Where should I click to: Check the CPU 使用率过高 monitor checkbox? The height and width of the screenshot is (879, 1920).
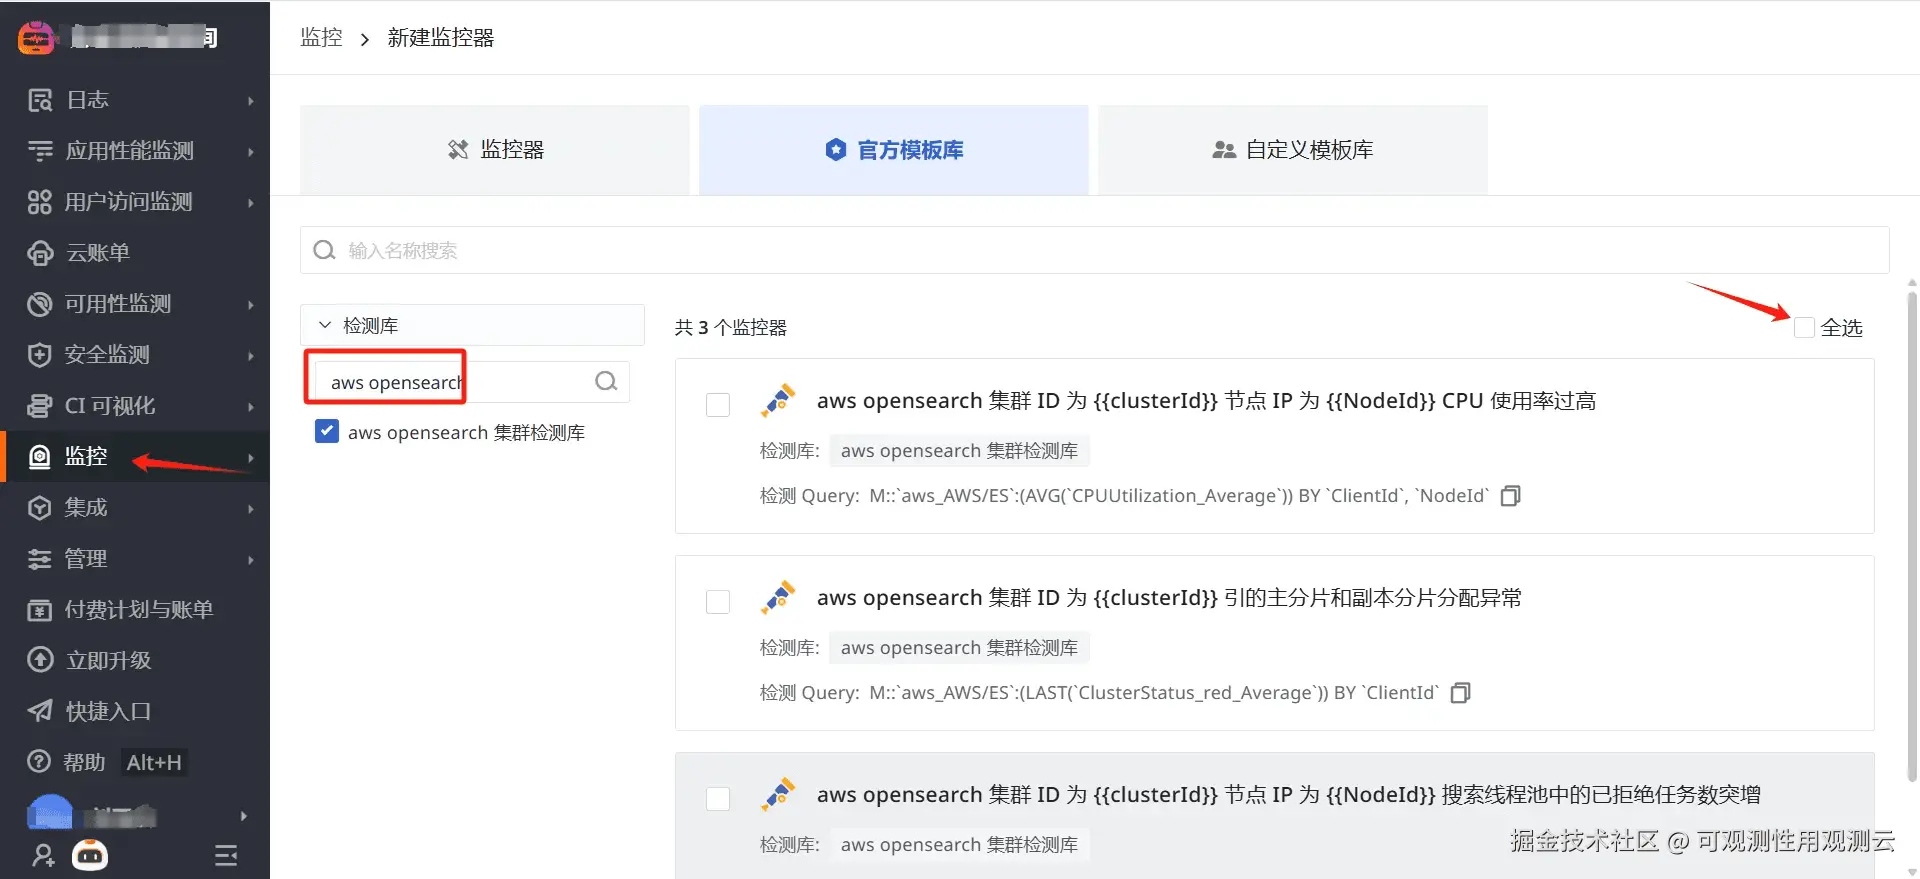pyautogui.click(x=718, y=405)
